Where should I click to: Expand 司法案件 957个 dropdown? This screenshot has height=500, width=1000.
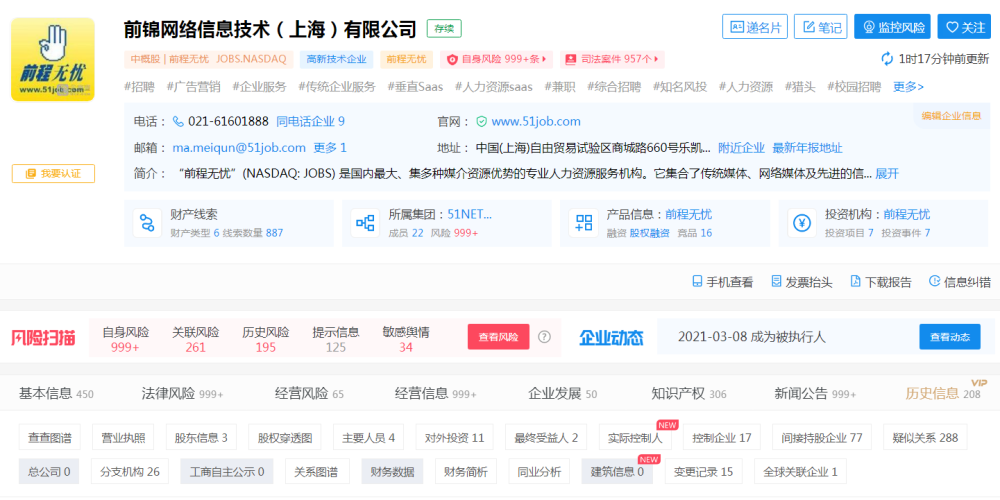tap(612, 59)
